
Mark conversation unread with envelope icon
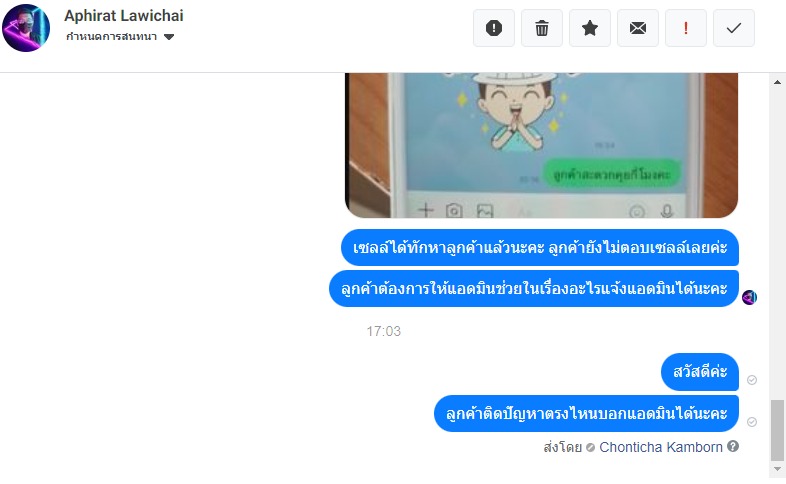click(x=638, y=28)
